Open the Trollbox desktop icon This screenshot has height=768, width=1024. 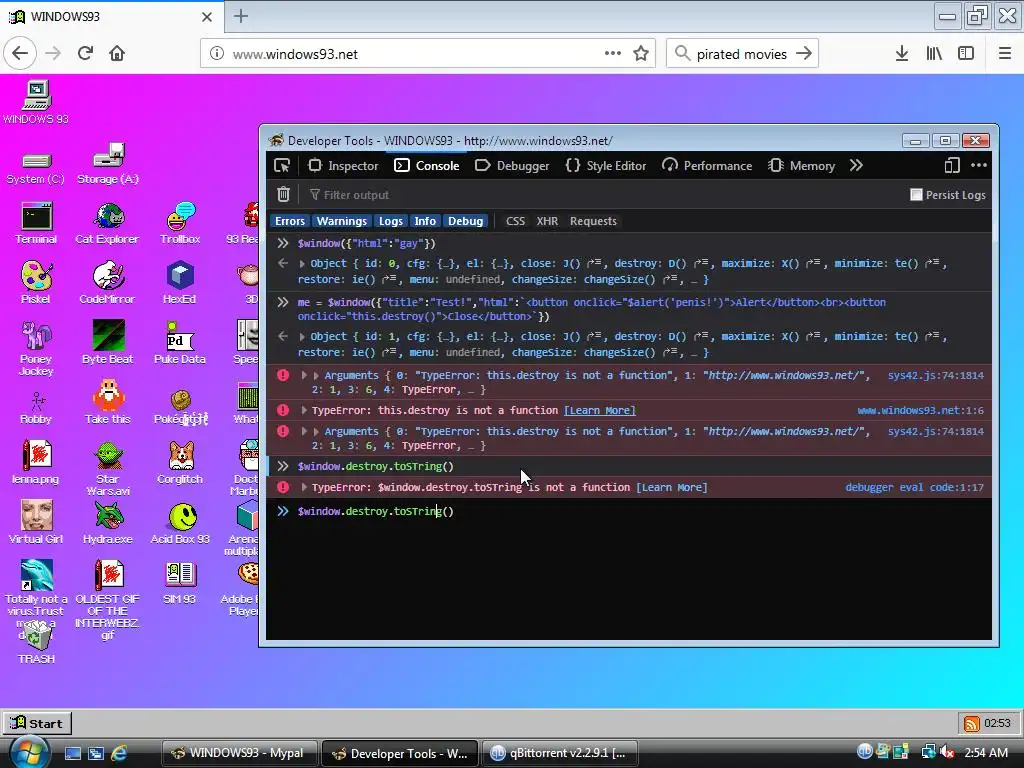[x=180, y=223]
